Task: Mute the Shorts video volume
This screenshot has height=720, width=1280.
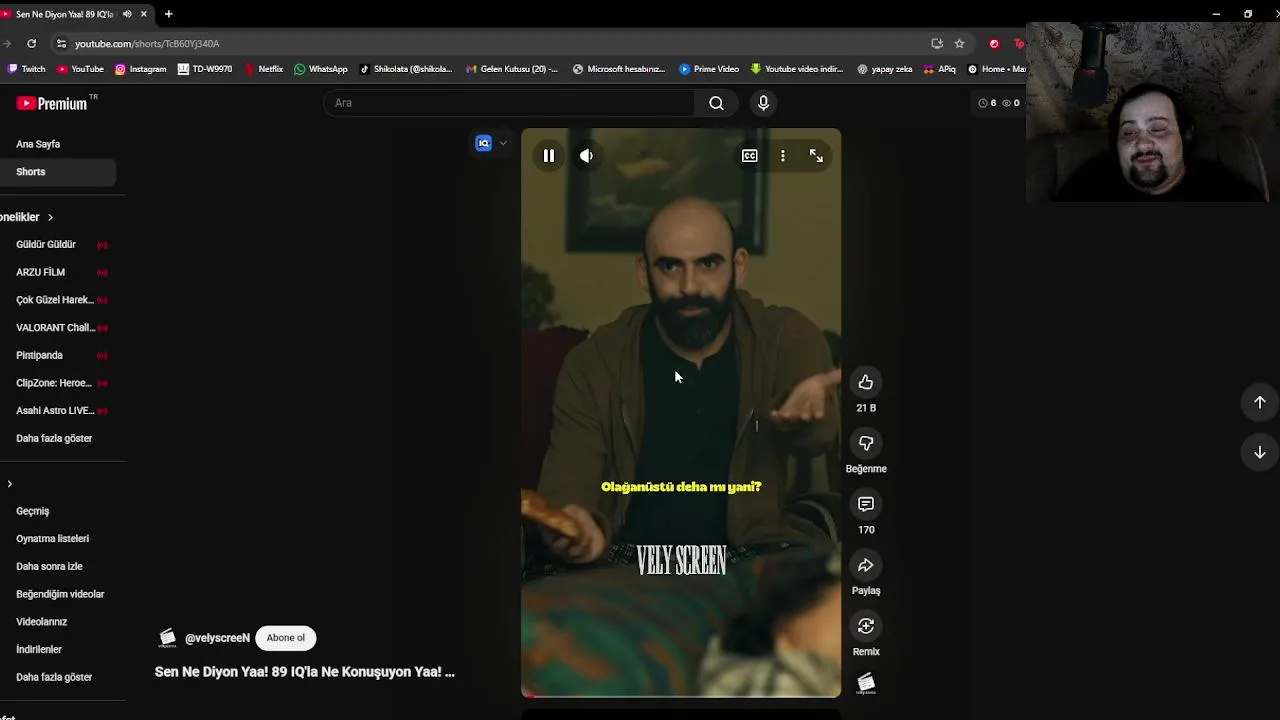Action: (586, 156)
